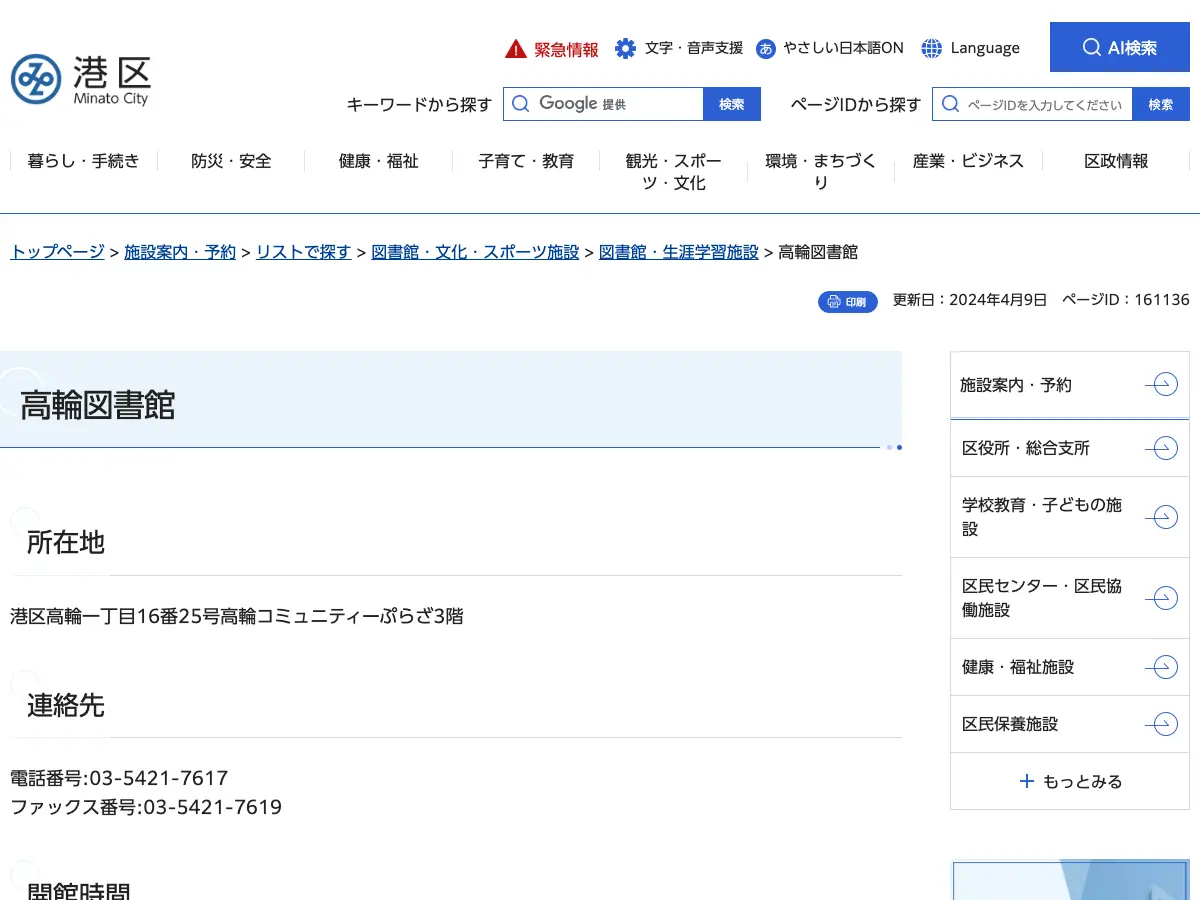Click the Minato City logo

point(81,80)
